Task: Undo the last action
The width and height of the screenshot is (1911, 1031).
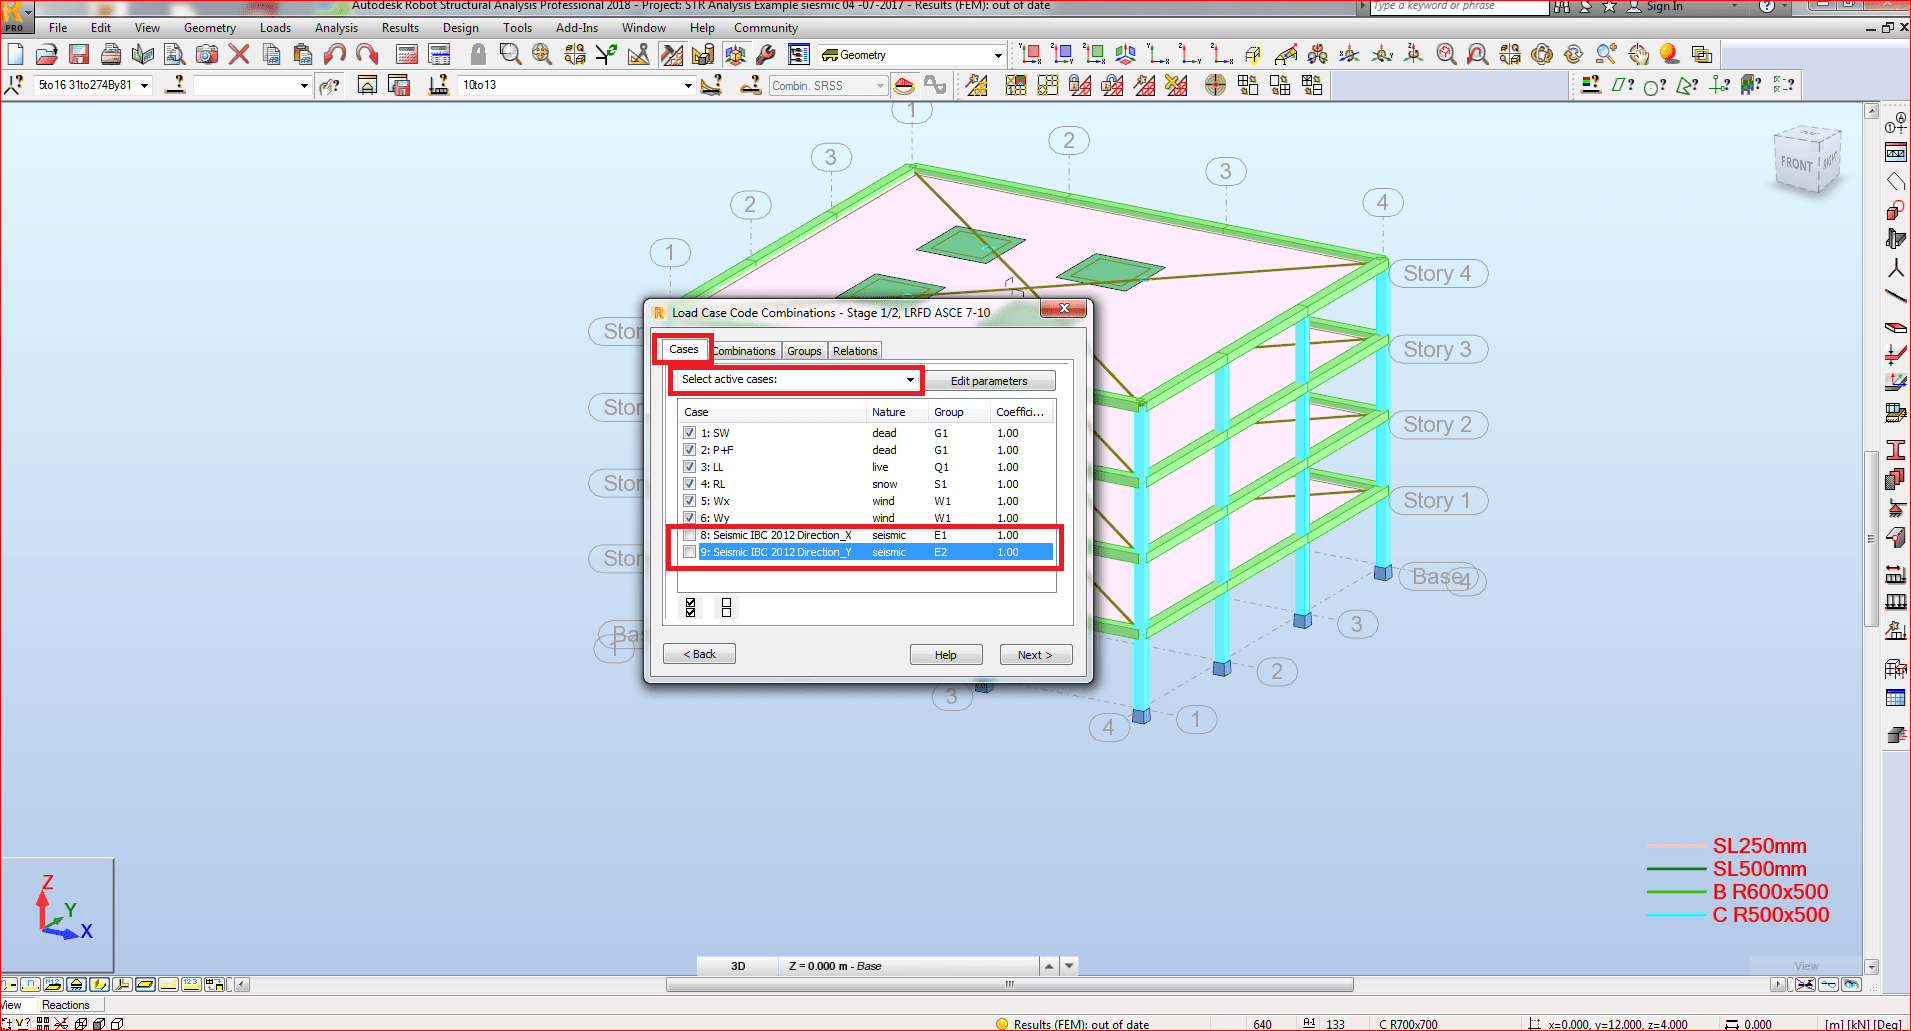Action: tap(335, 54)
